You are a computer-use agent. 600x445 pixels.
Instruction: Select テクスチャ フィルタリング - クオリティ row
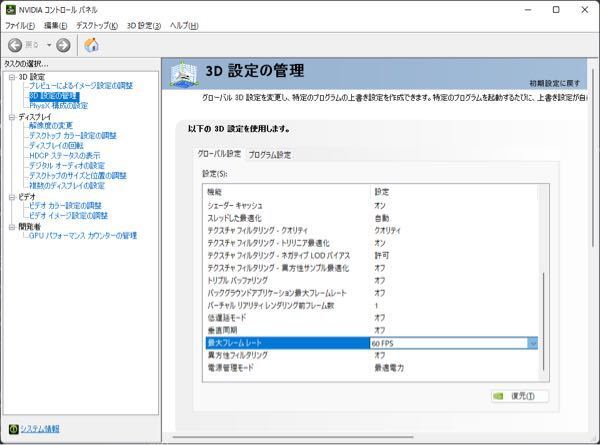tap(371, 230)
